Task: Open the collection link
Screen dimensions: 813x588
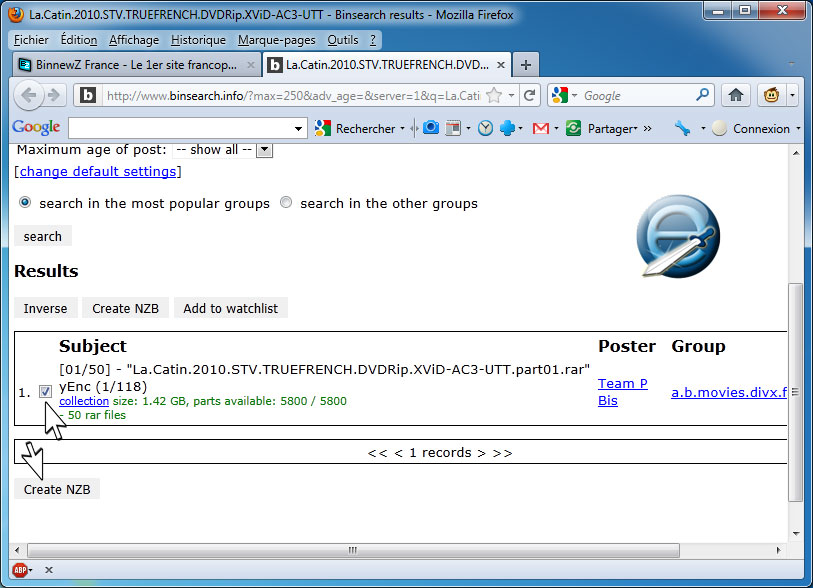Action: [x=83, y=401]
